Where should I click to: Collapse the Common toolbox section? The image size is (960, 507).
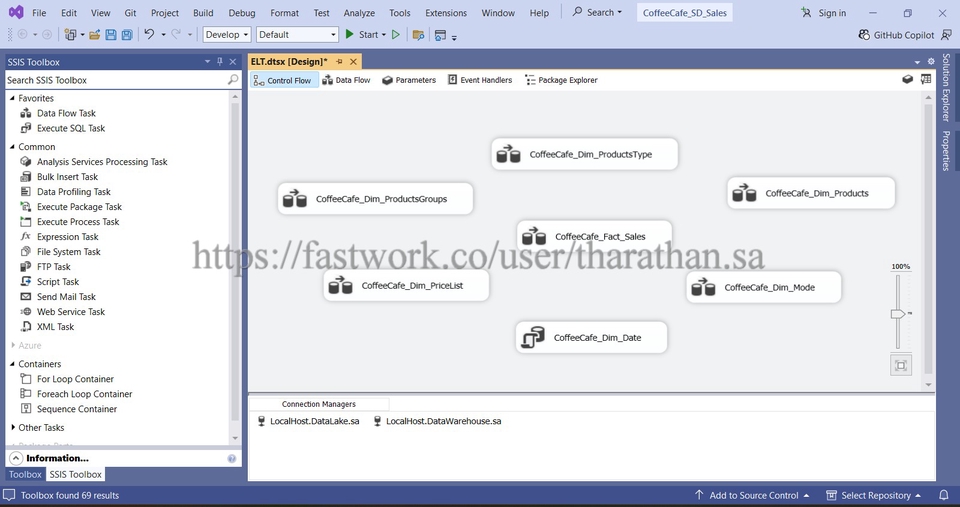click(12, 147)
